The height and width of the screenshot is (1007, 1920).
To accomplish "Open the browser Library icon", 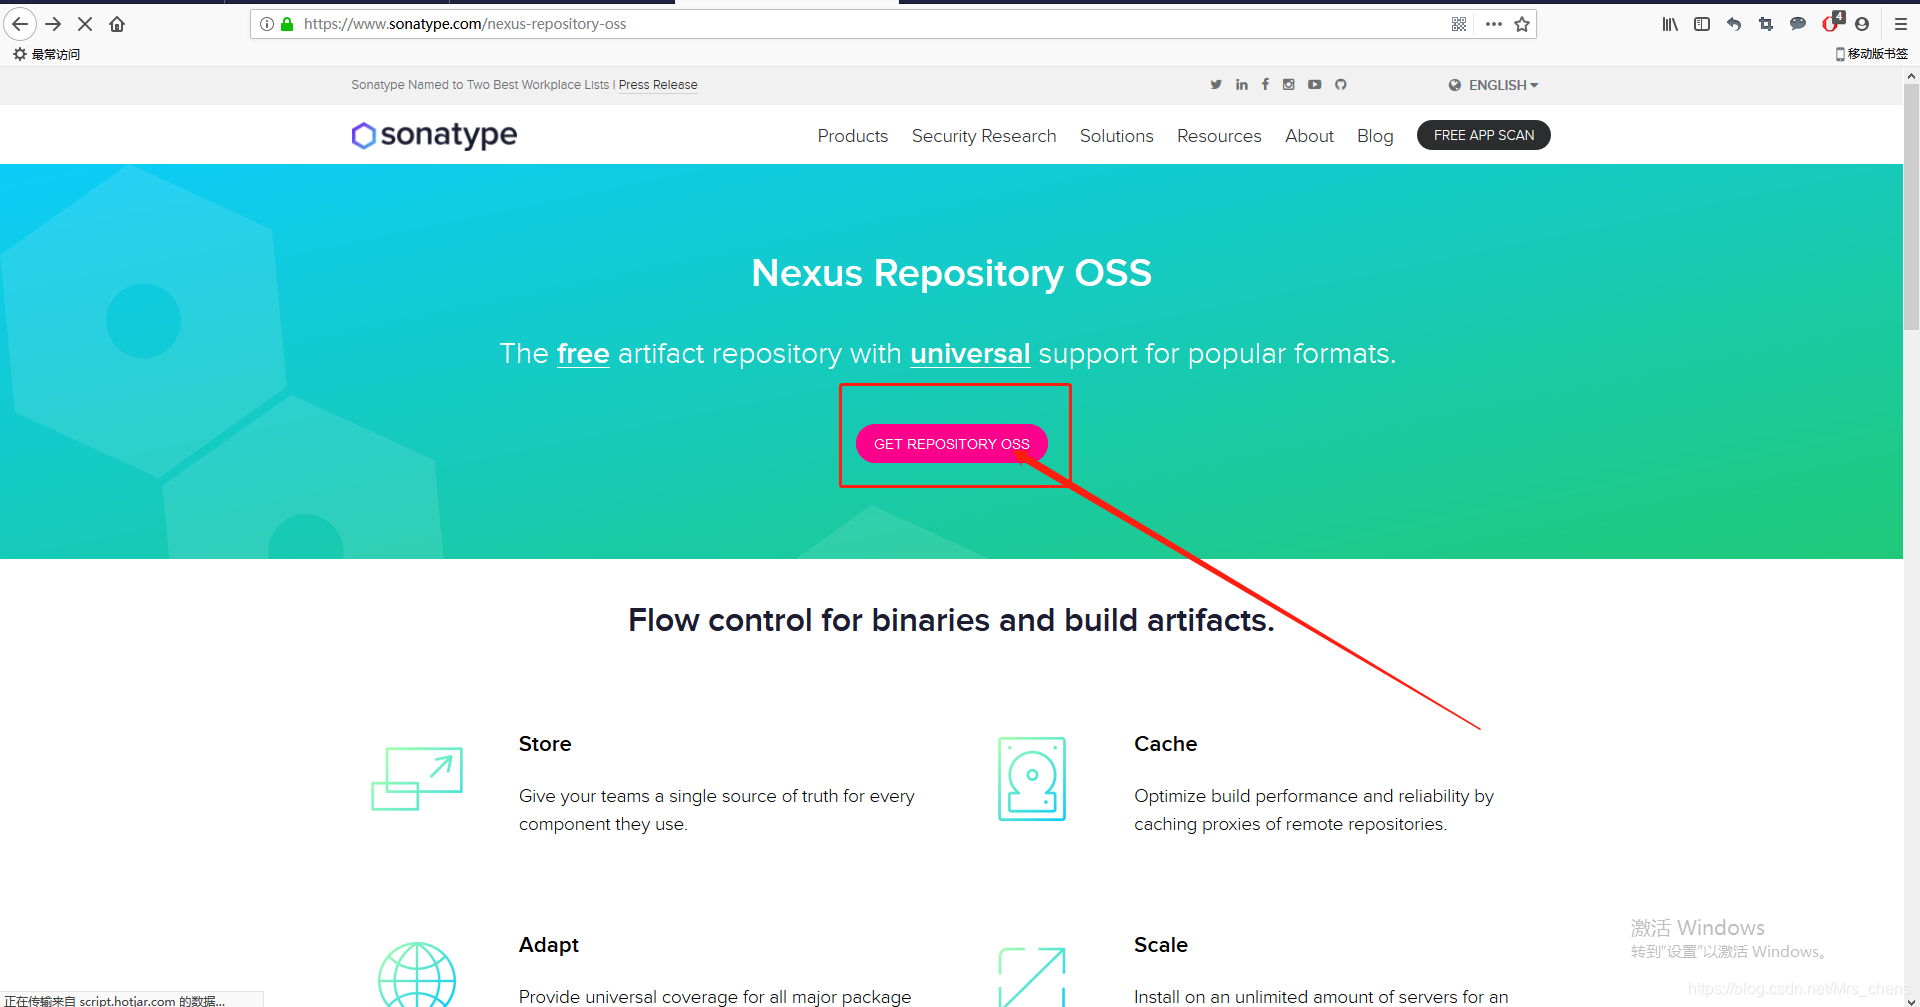I will tap(1670, 24).
